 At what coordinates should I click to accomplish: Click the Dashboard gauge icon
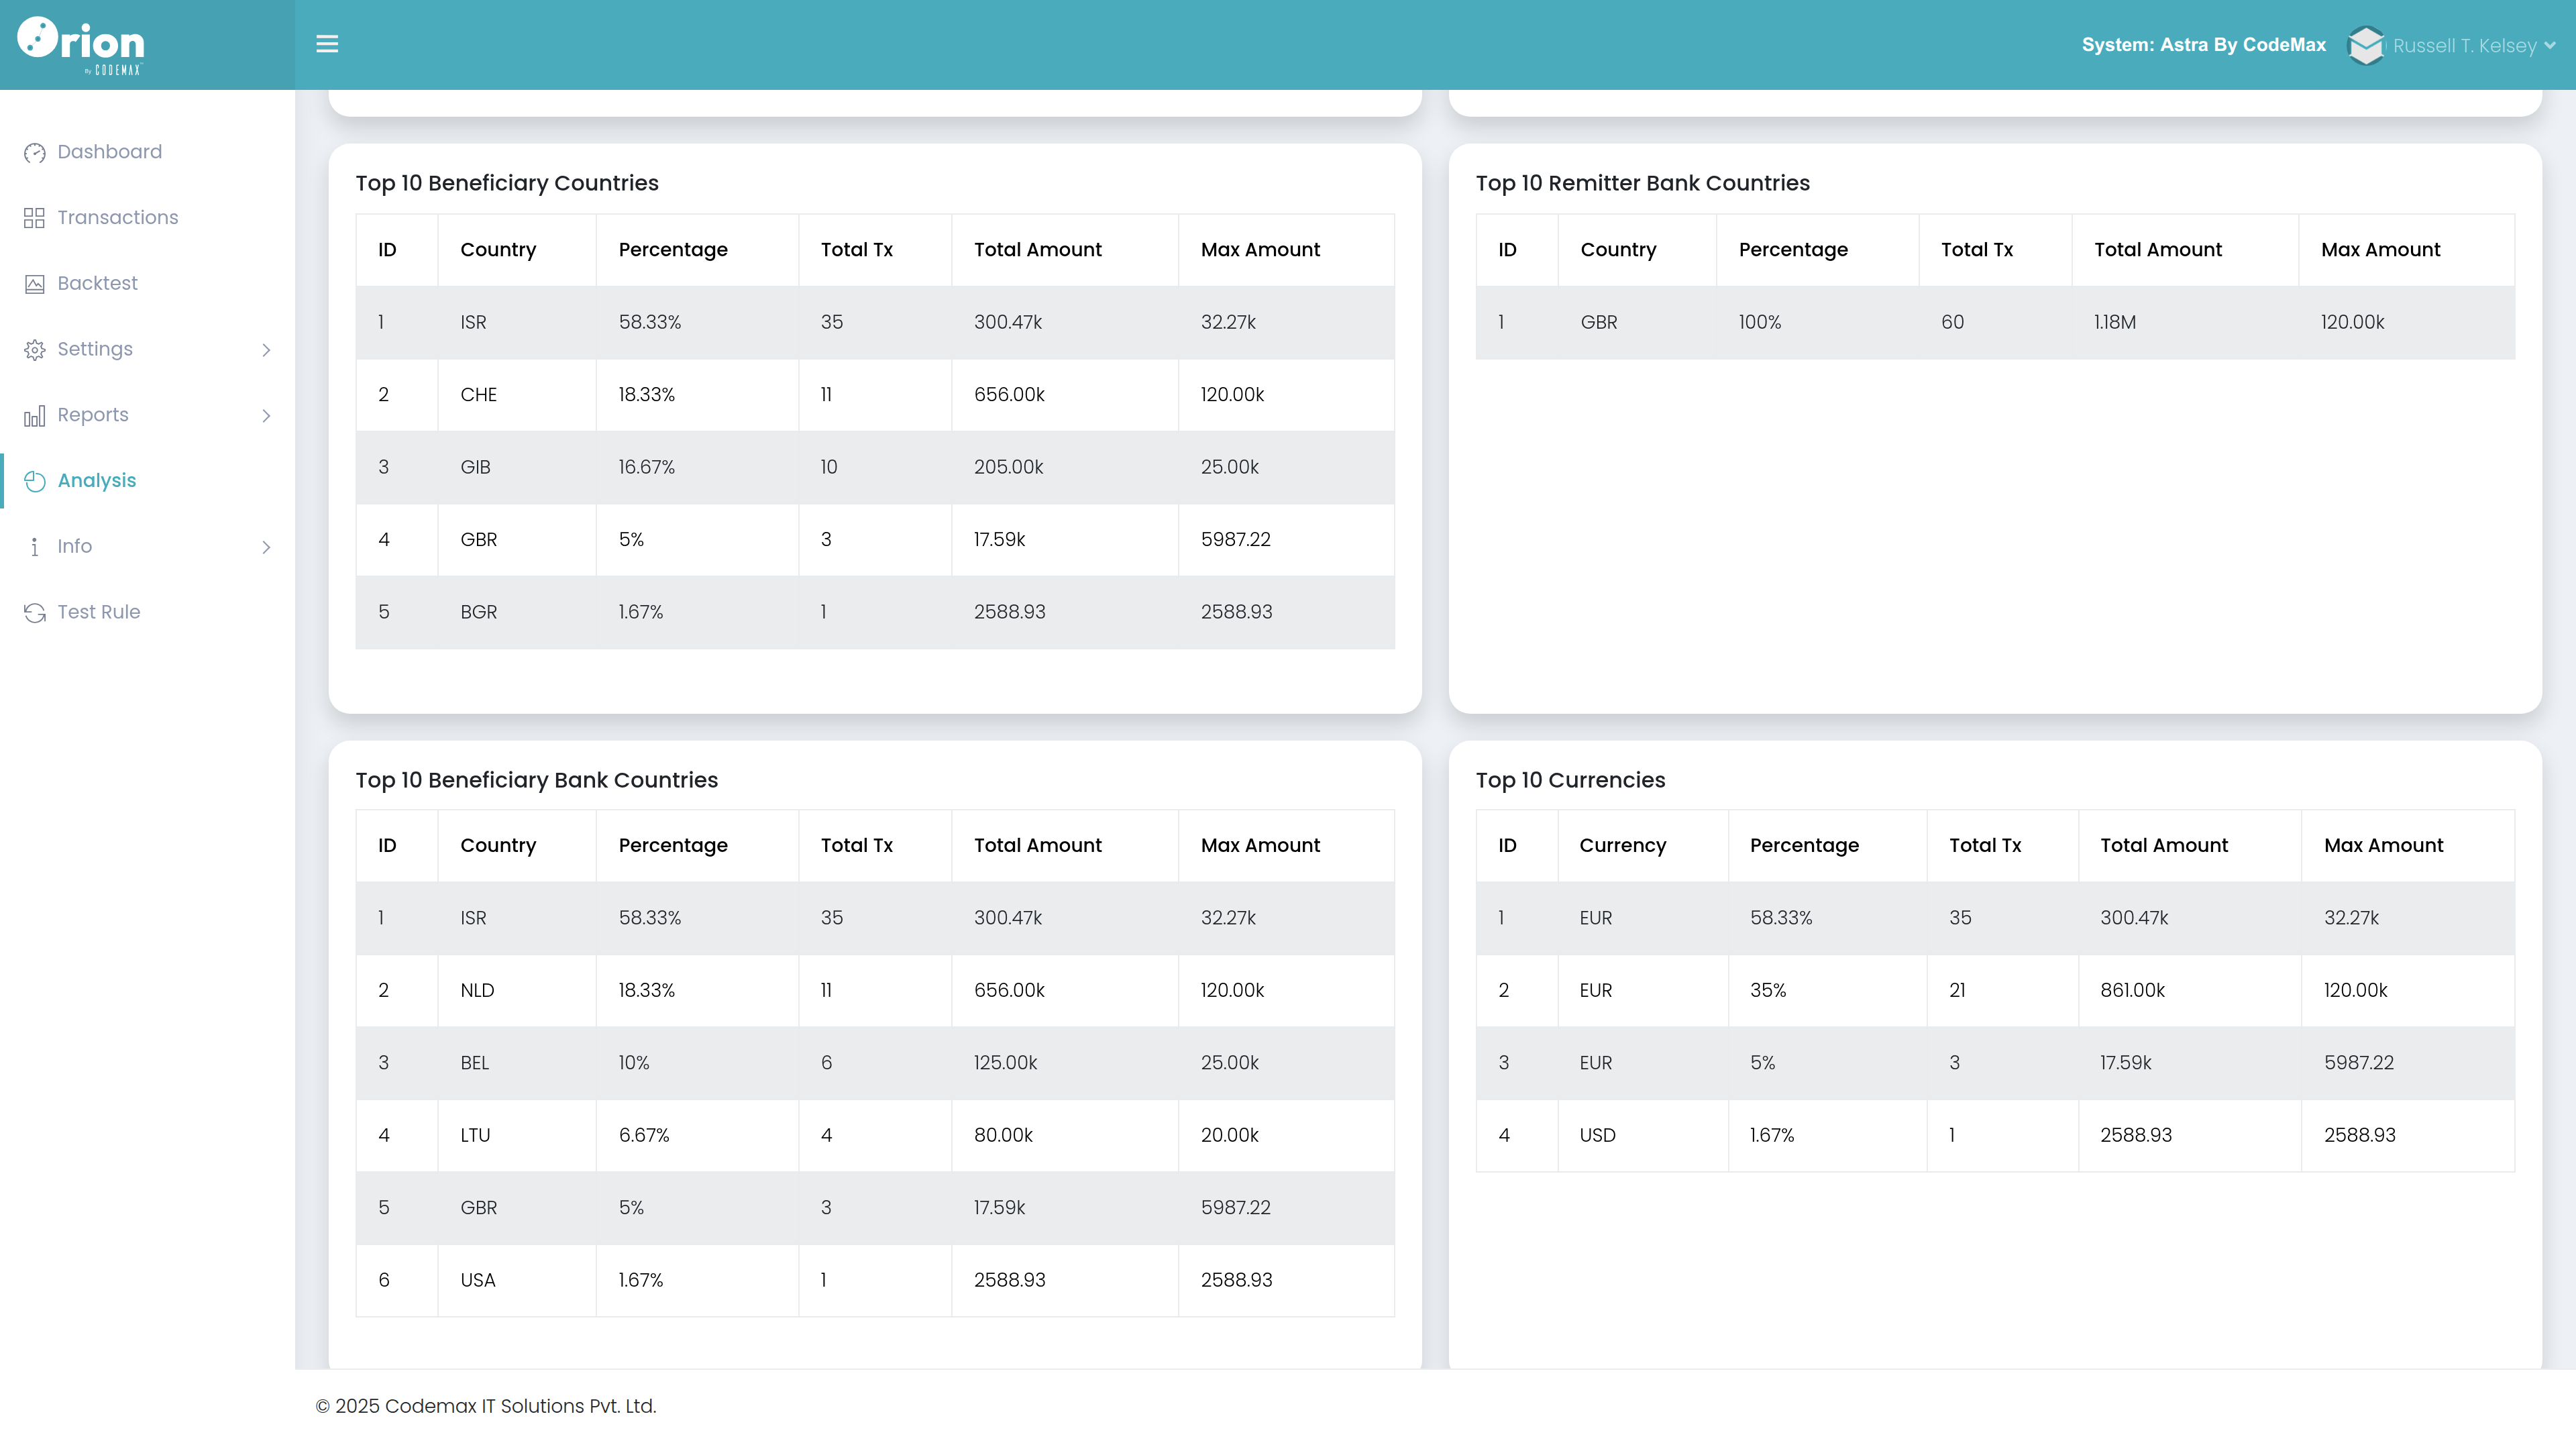pyautogui.click(x=35, y=152)
